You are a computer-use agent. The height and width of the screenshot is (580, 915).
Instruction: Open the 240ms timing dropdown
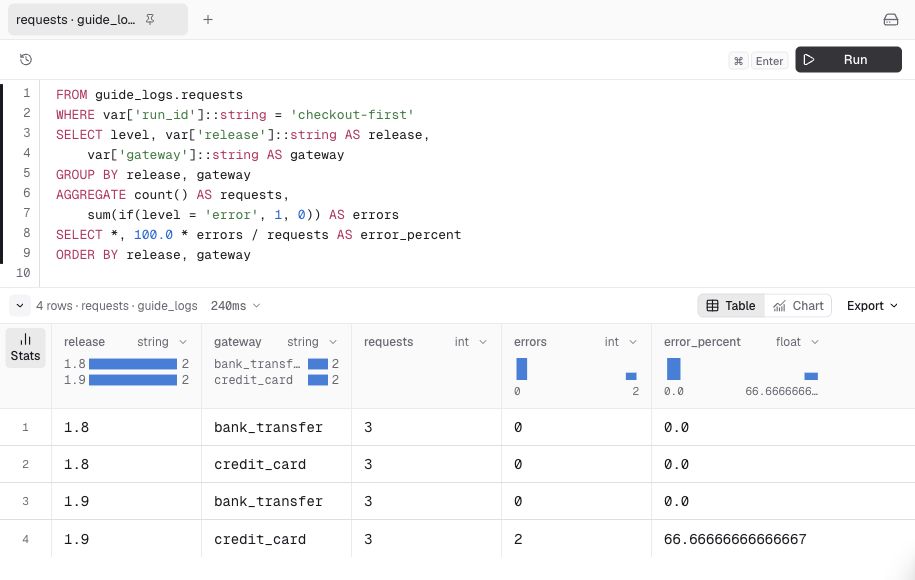235,306
